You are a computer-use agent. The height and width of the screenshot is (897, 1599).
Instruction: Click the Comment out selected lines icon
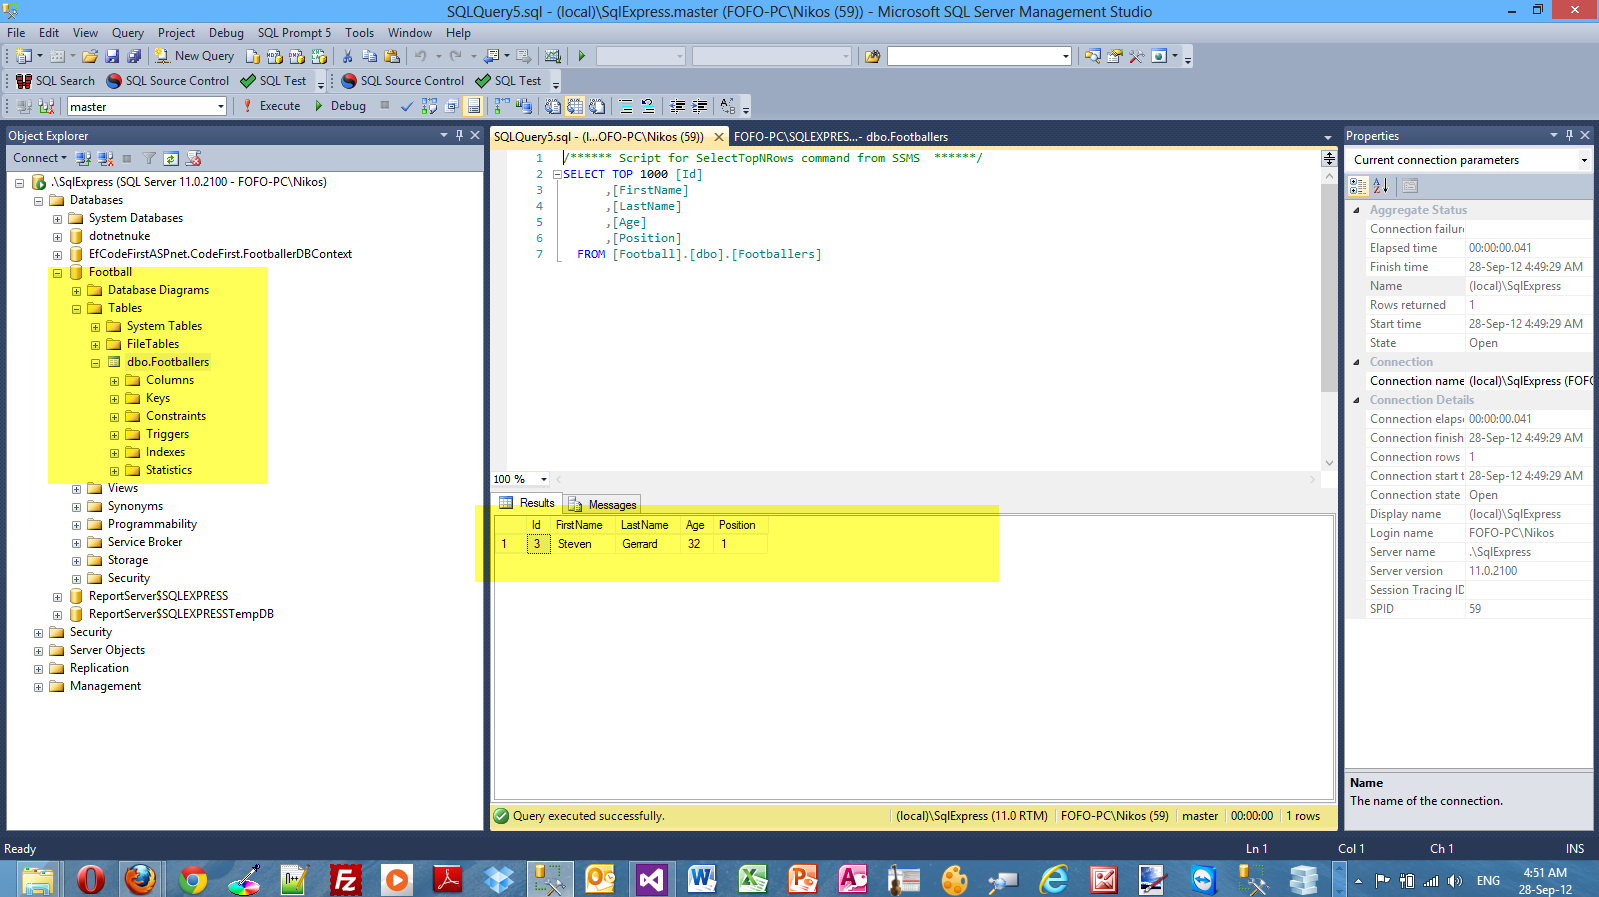[x=626, y=106]
